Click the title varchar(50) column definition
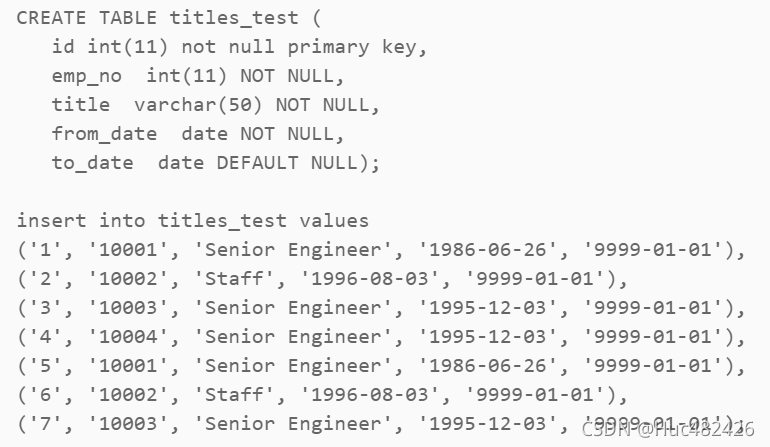Viewport: 770px width, 447px height. (216, 105)
